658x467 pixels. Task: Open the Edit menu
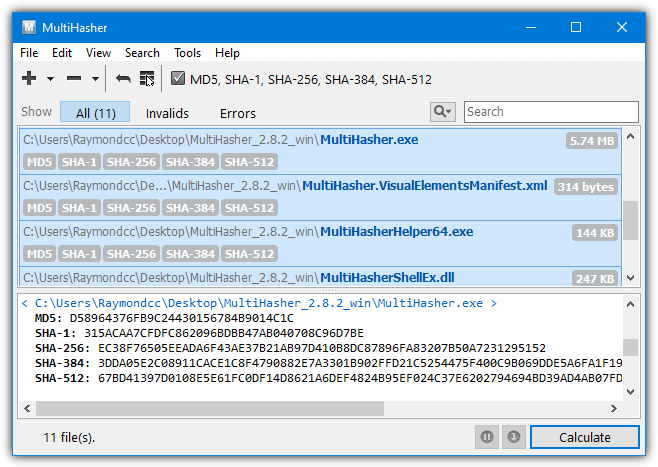tap(62, 53)
